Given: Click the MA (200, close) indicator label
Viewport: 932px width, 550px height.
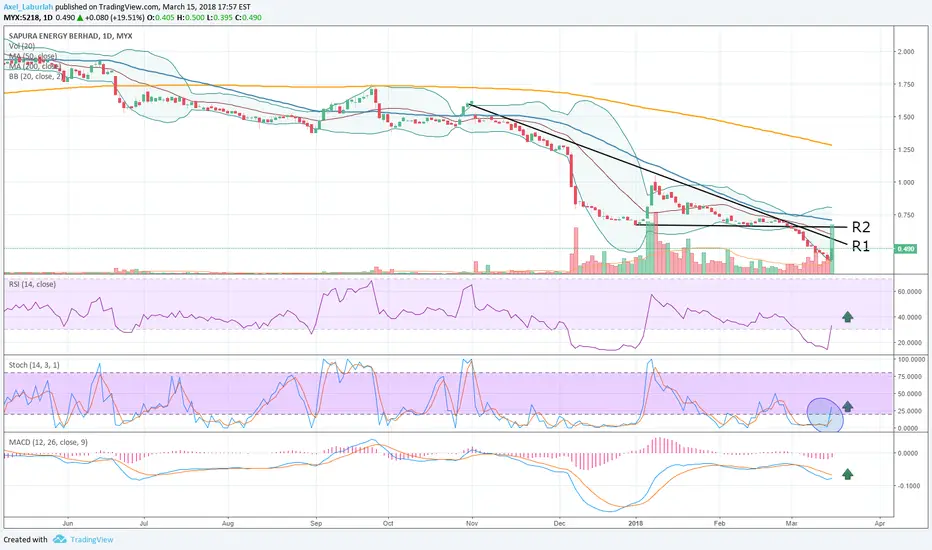Looking at the screenshot, I should click(x=34, y=66).
